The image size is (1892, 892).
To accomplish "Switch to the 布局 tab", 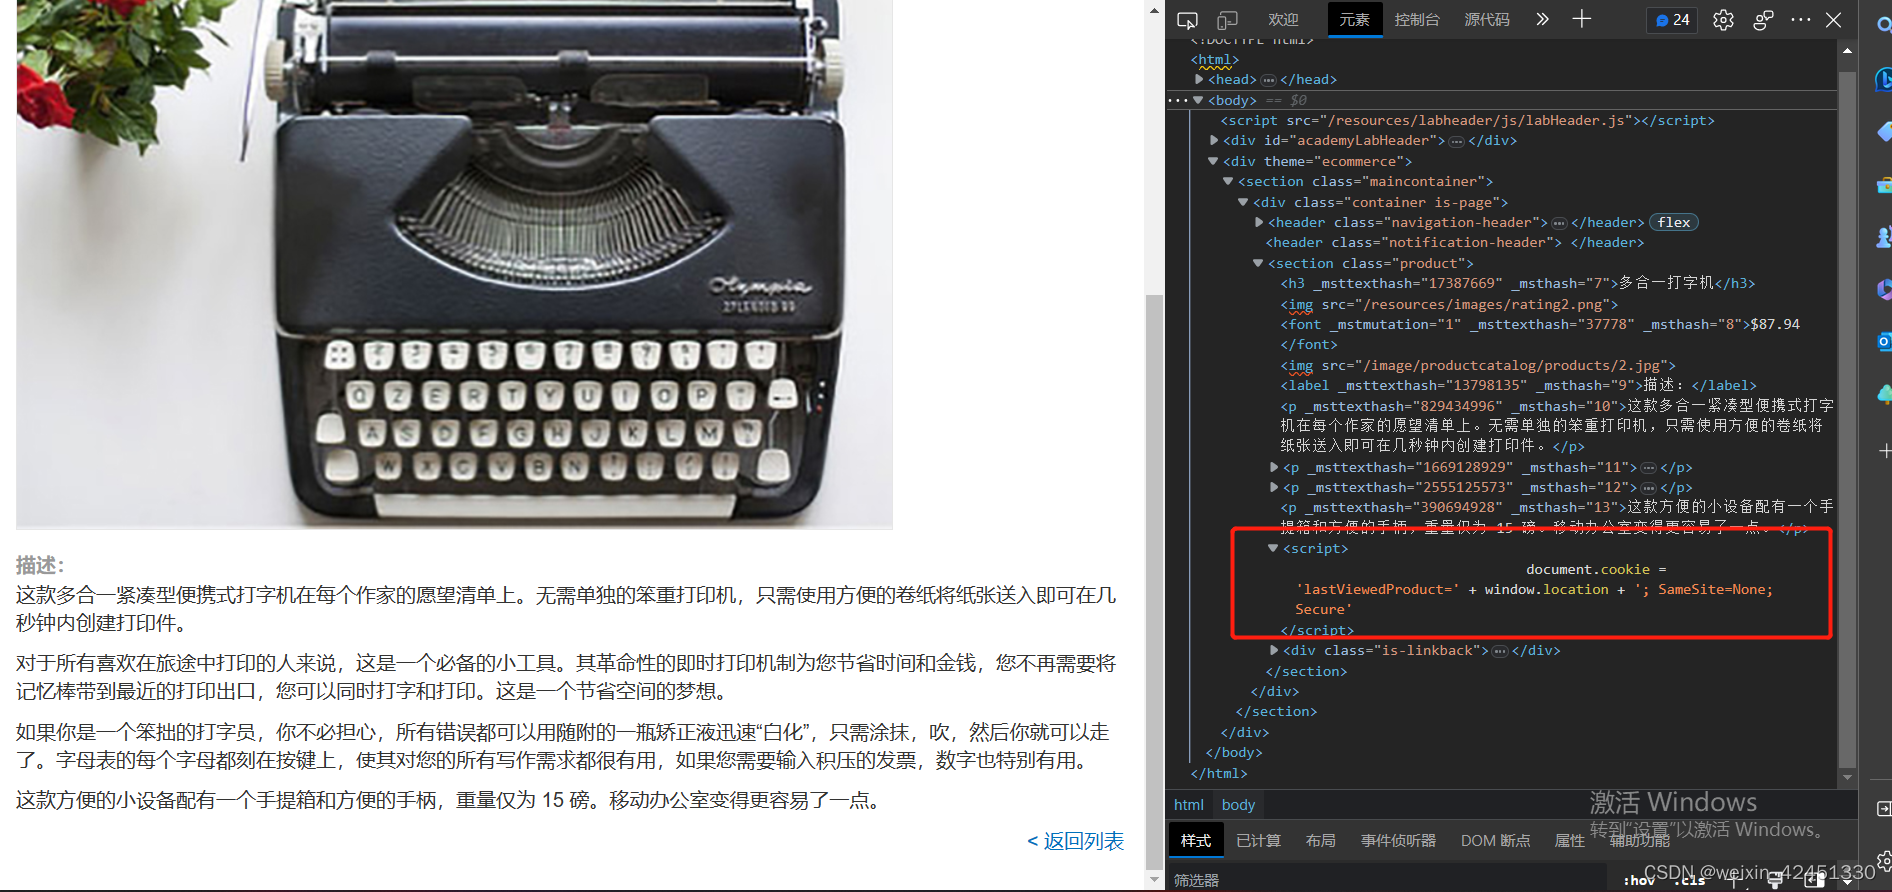I will pos(1320,841).
